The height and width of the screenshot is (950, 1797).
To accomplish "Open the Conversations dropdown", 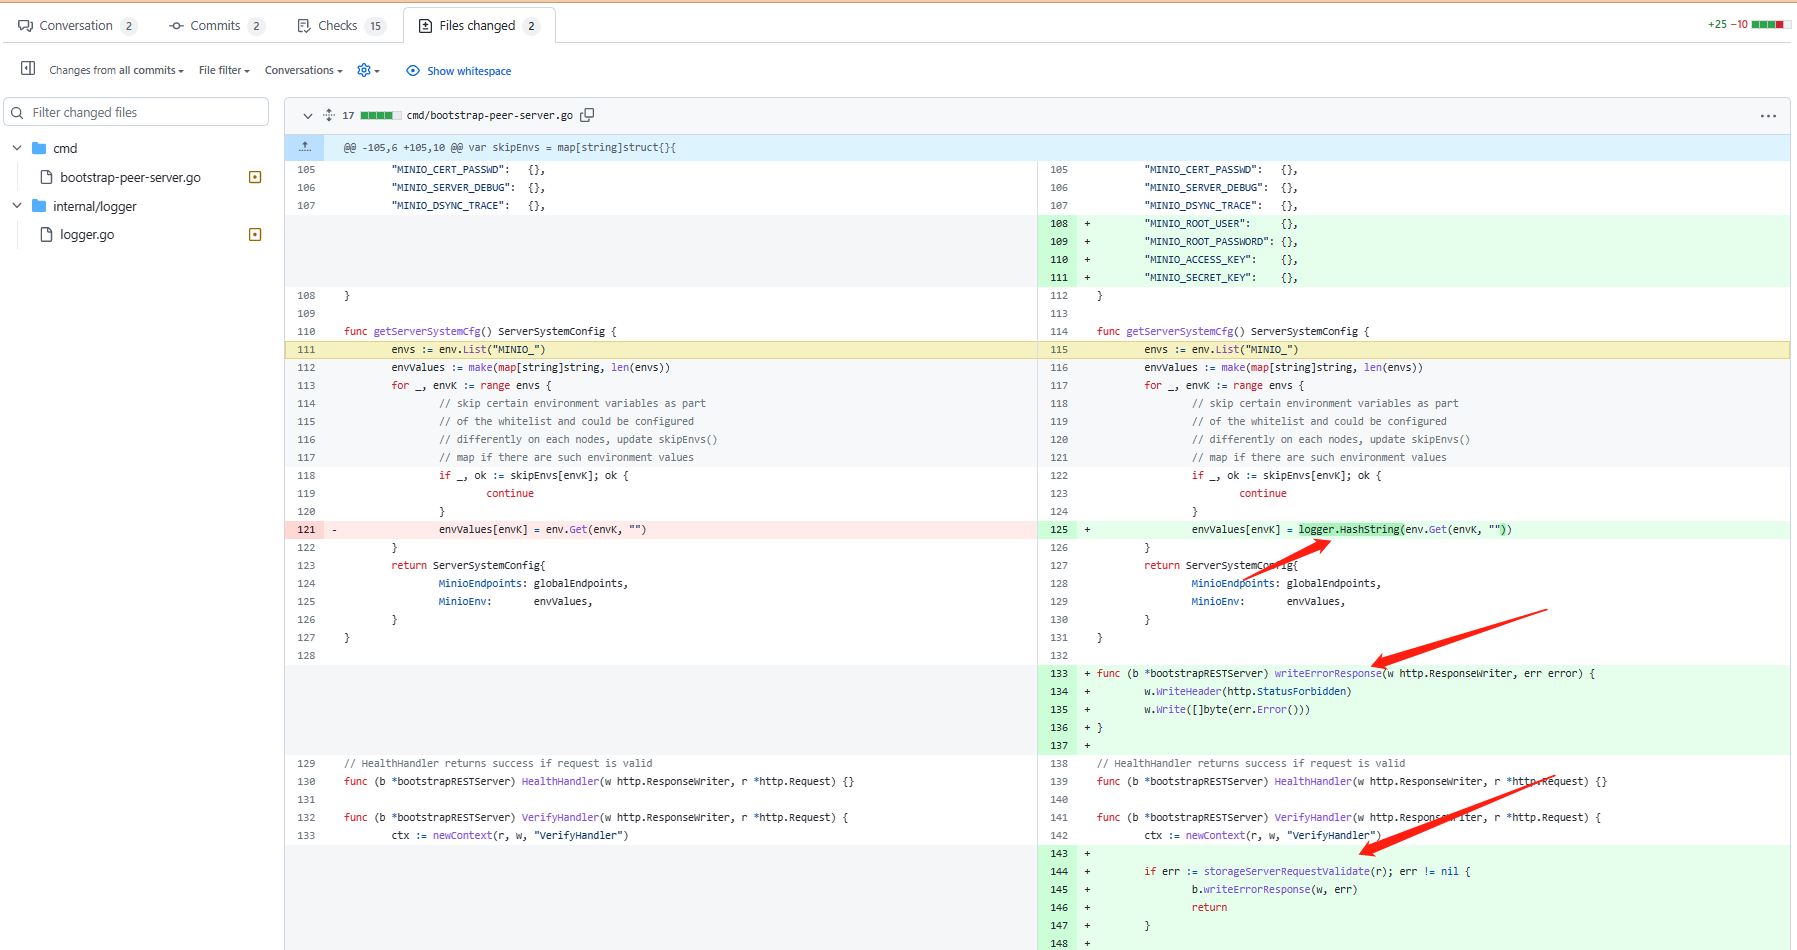I will (x=303, y=70).
